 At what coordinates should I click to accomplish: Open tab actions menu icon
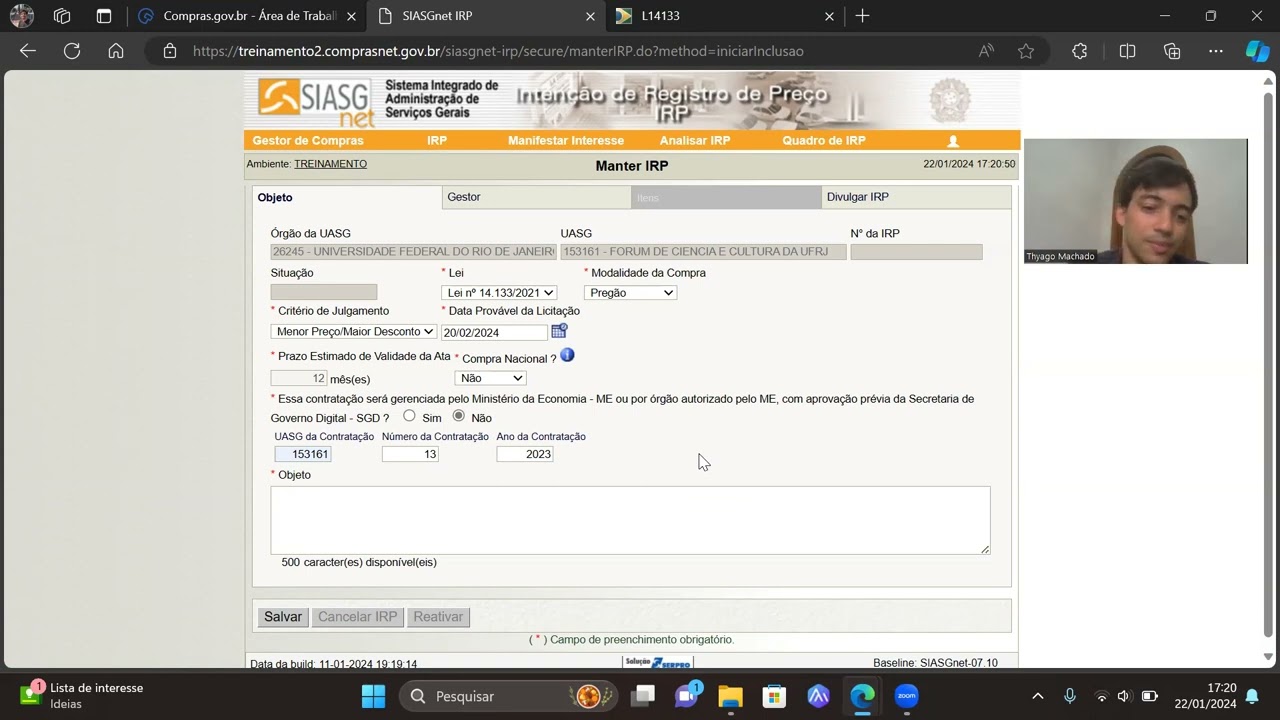[x=104, y=16]
